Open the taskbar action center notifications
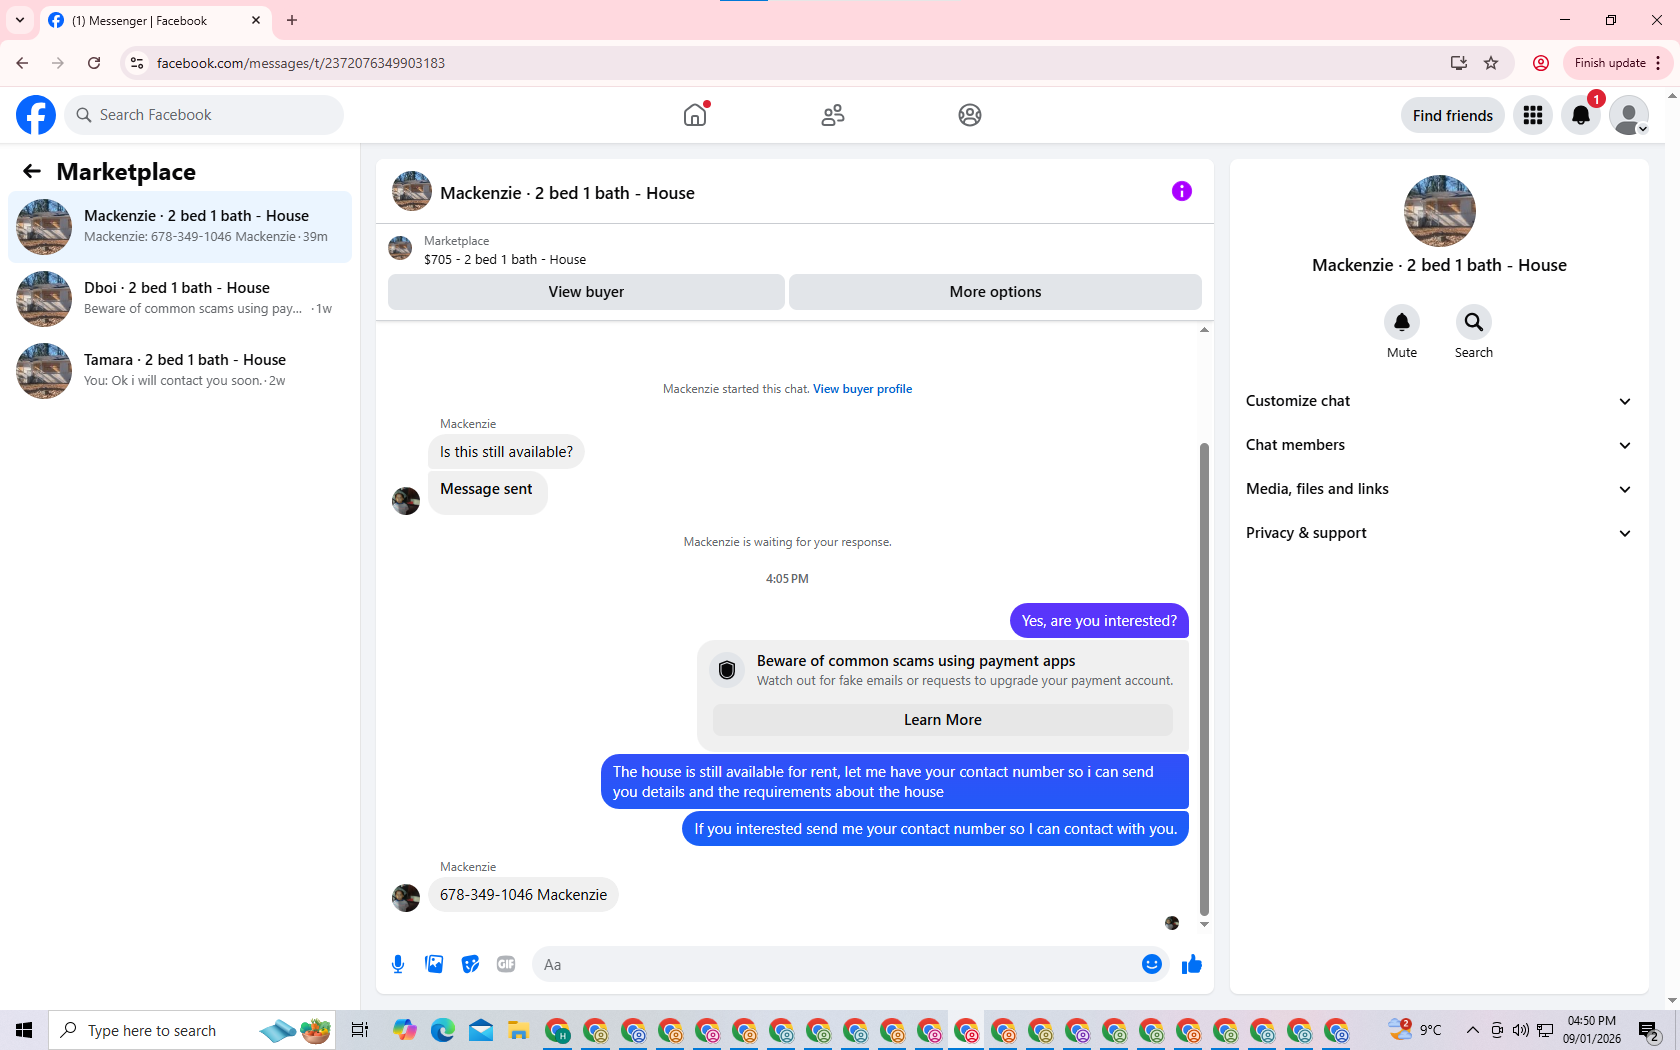 (1649, 1030)
